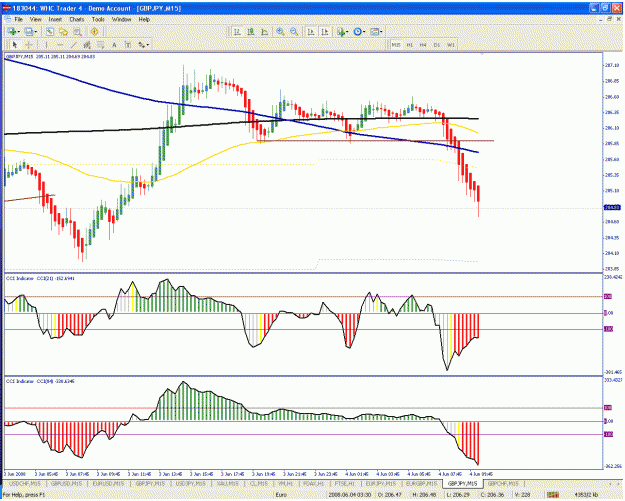Switch to the EURJPY,M15 chart tab
Viewport: 625px width, 501px height.
381,483
